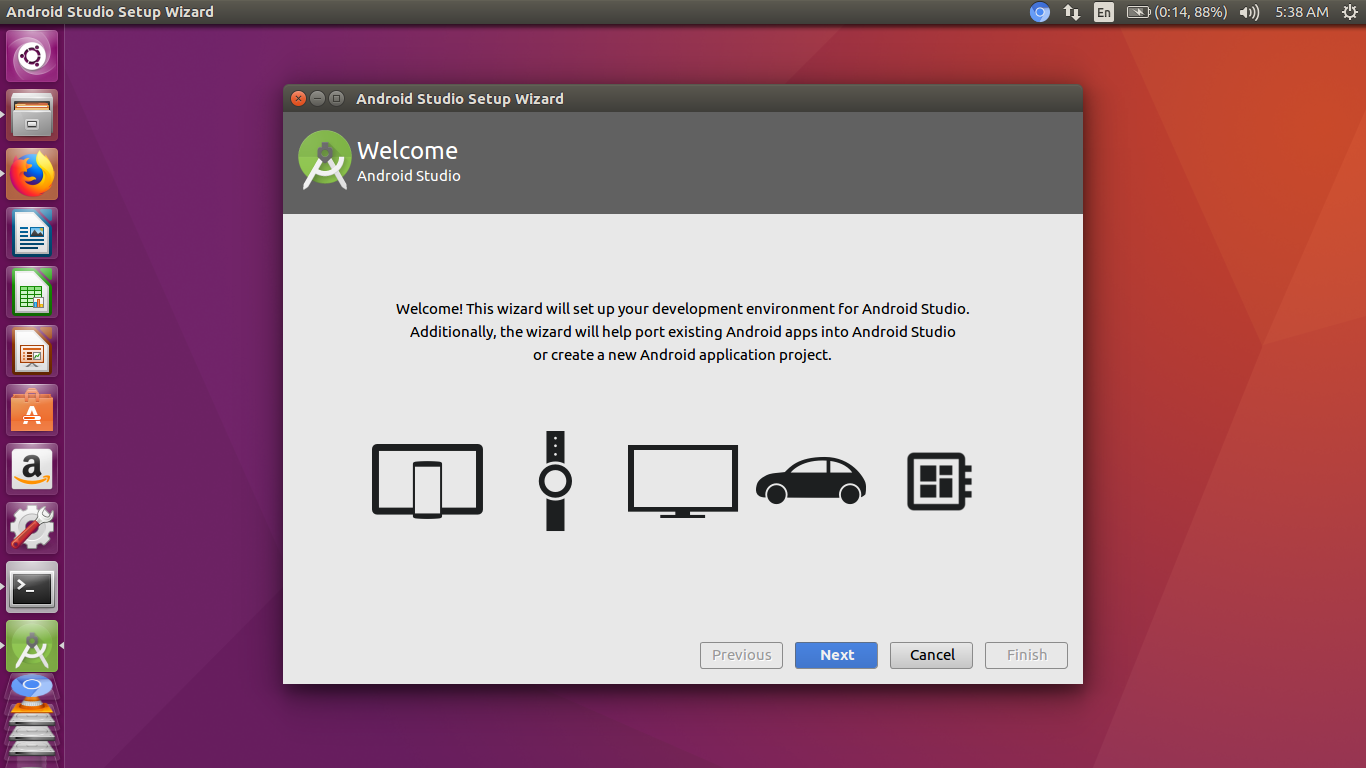Click the phone and tablet device icon
The image size is (1366, 768).
coord(427,481)
